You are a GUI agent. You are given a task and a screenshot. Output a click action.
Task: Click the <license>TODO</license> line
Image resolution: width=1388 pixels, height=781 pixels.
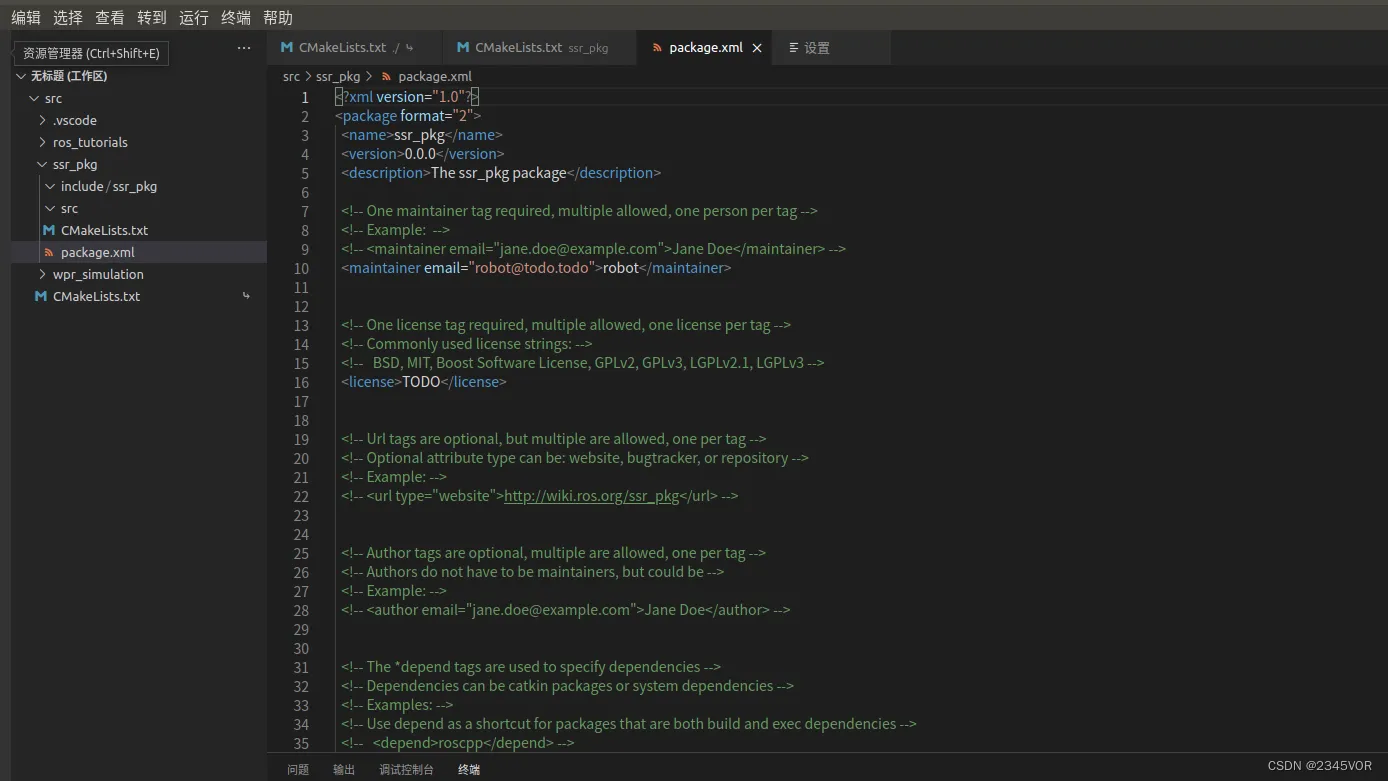(423, 382)
